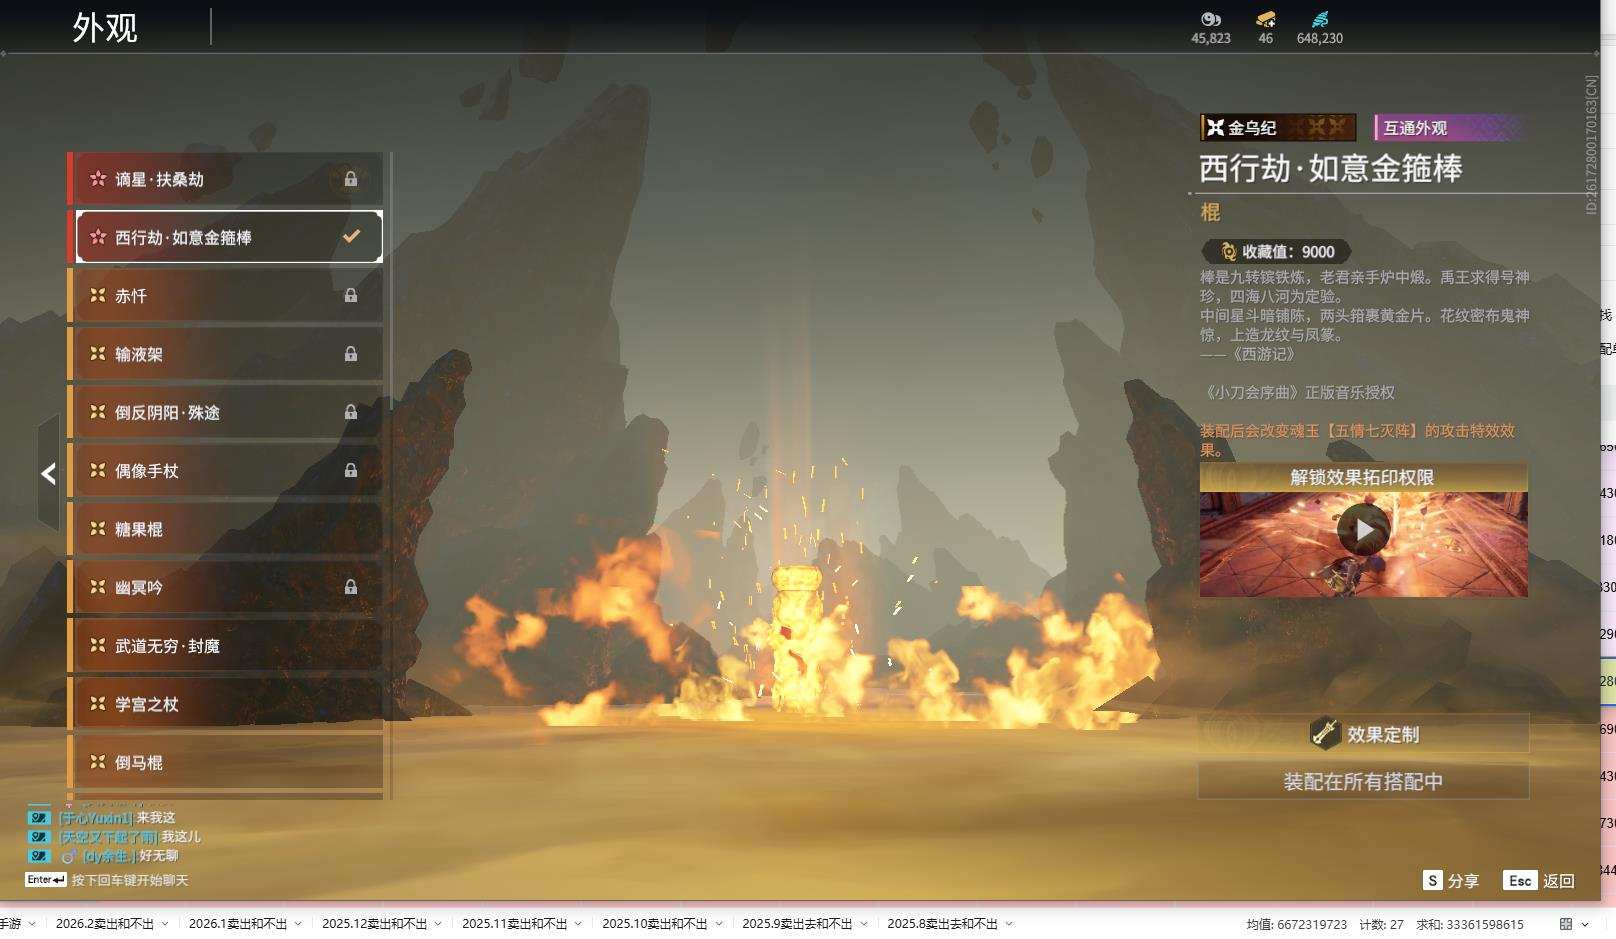
Task: Click the lock icon on 幽冥吟
Action: tap(351, 588)
